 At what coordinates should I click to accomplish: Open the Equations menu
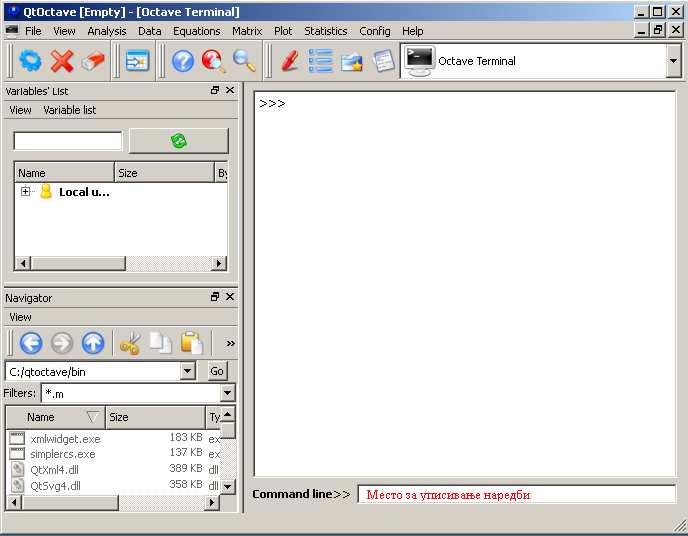tap(197, 31)
